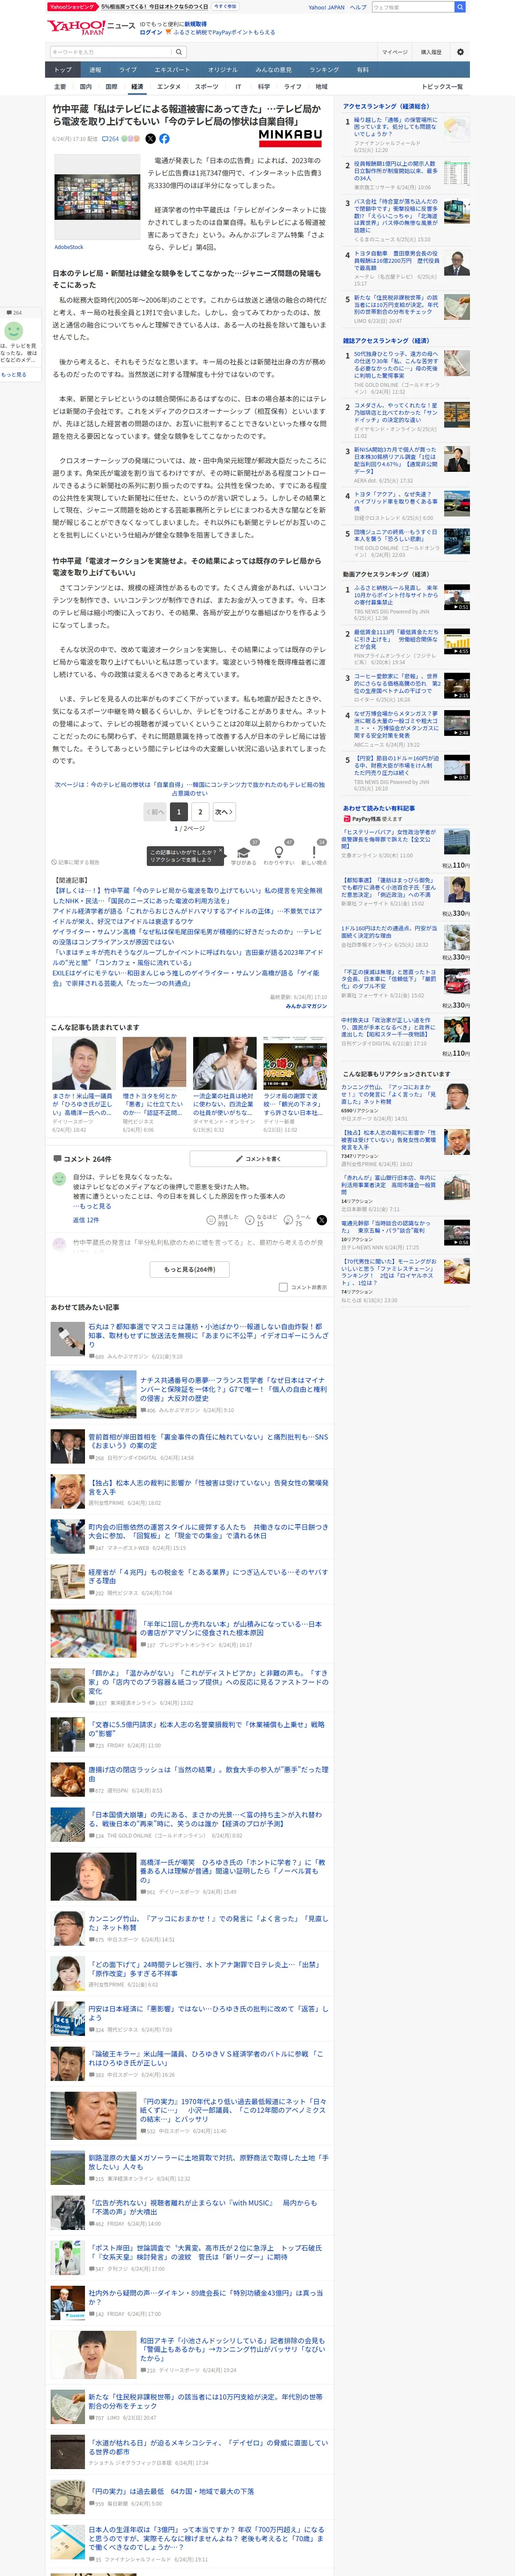Open ranking item バス会社「待合室が落ち込んだ」
Image resolution: width=515 pixels, height=2576 pixels.
pyautogui.click(x=397, y=215)
